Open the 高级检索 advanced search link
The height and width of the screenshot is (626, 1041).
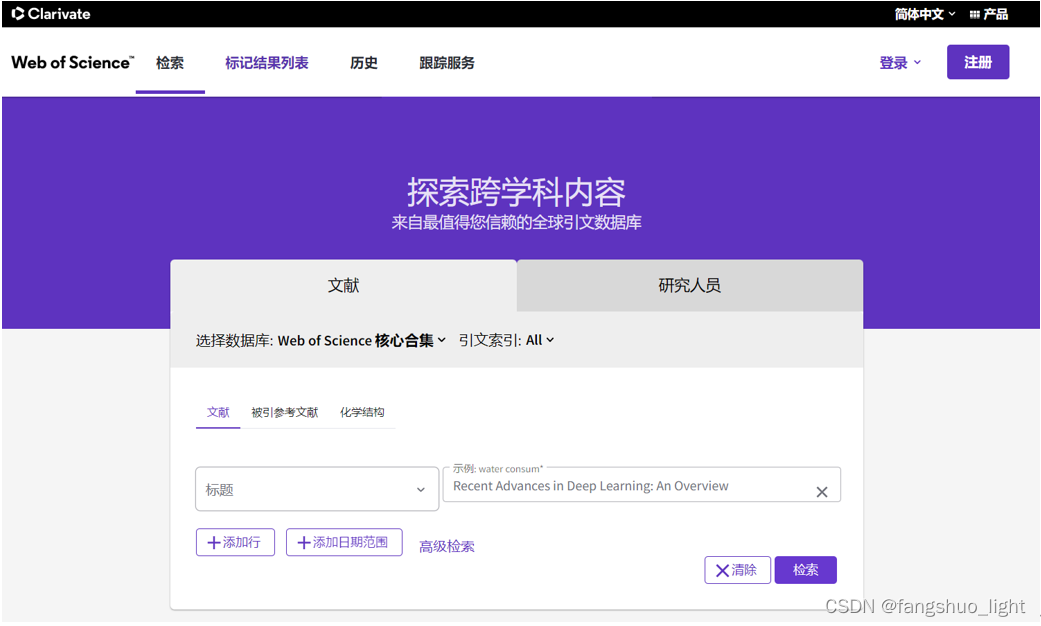[447, 546]
